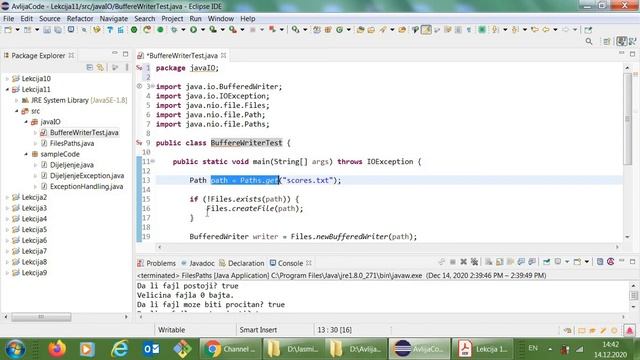This screenshot has width=640, height=360.
Task: Select BuffereWriterTest.java in Package Explorer
Action: pos(84,133)
